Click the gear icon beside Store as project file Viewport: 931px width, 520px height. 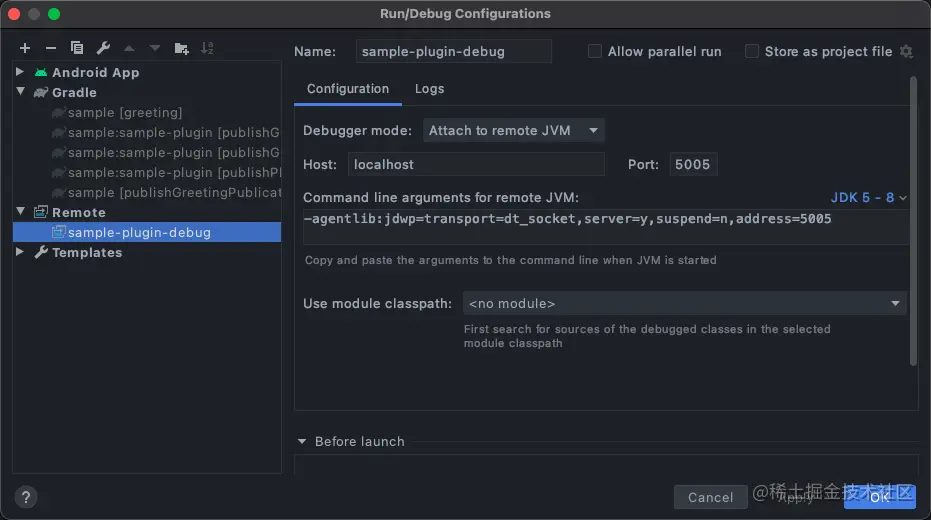pos(906,52)
